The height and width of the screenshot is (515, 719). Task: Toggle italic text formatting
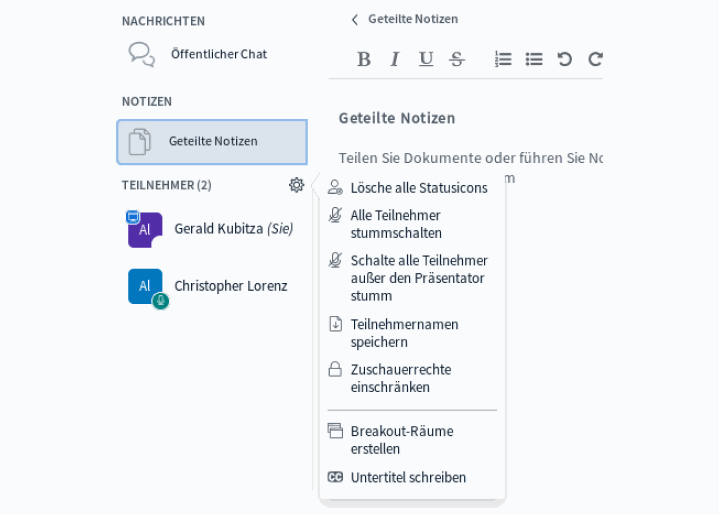click(395, 59)
